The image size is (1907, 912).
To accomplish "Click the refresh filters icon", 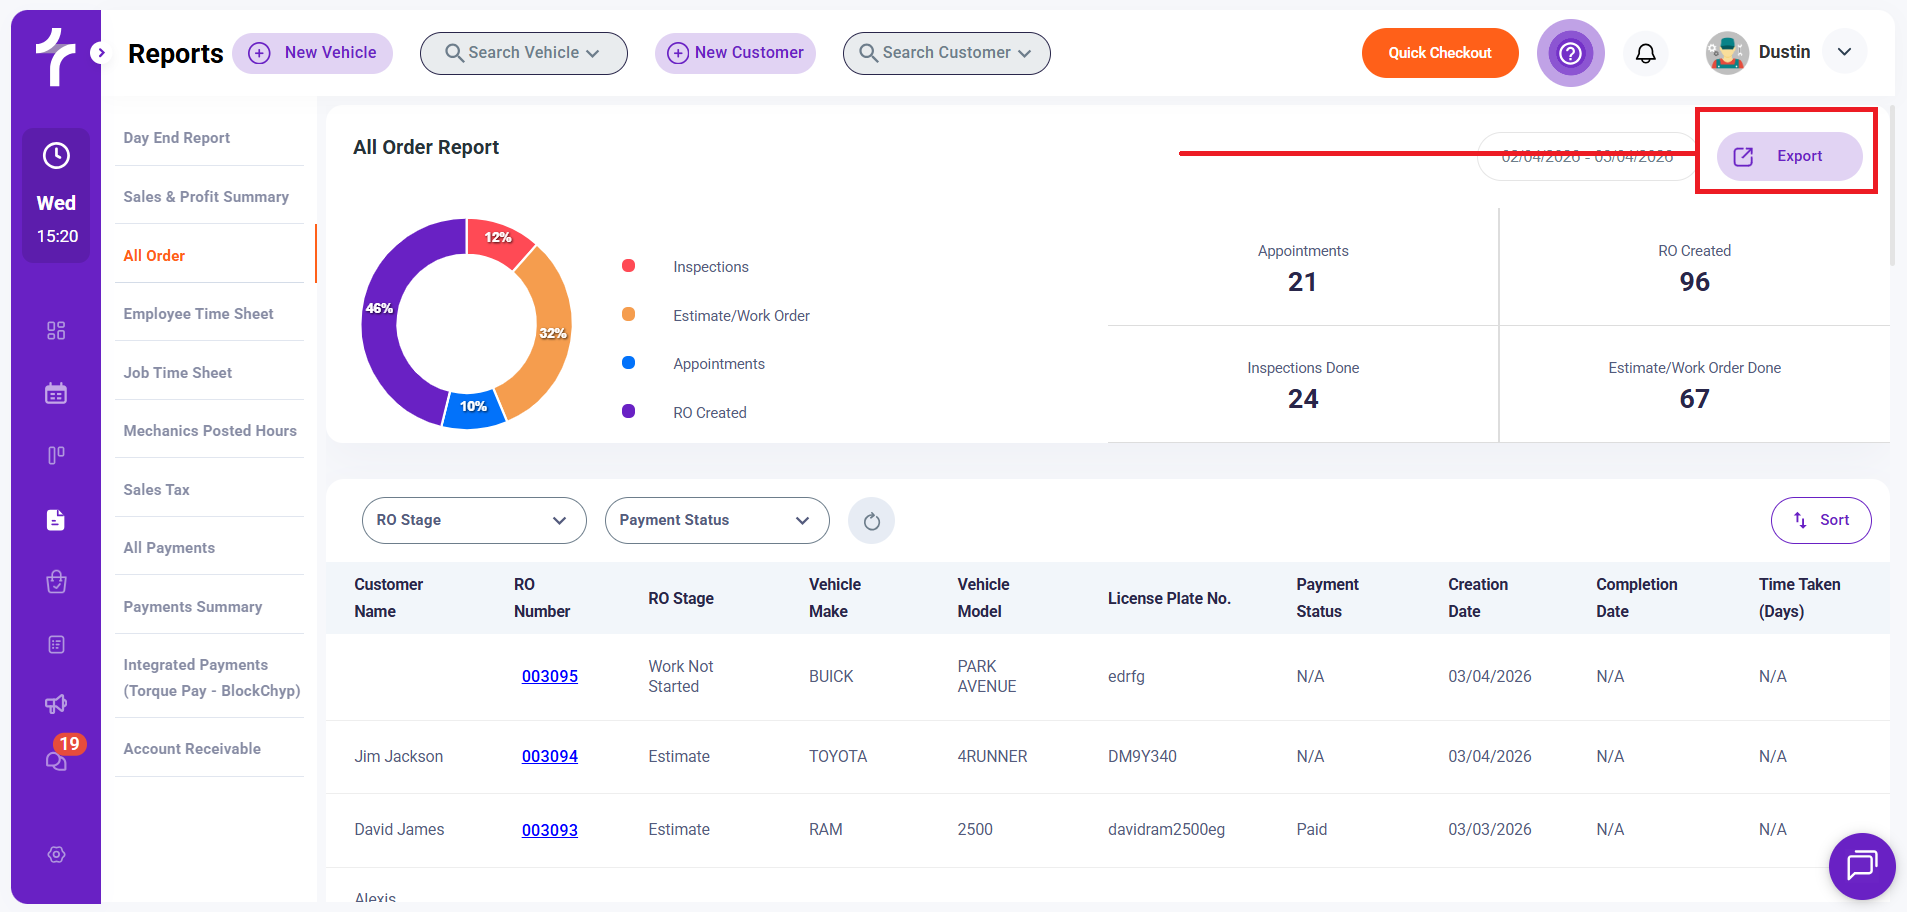I will 871,521.
